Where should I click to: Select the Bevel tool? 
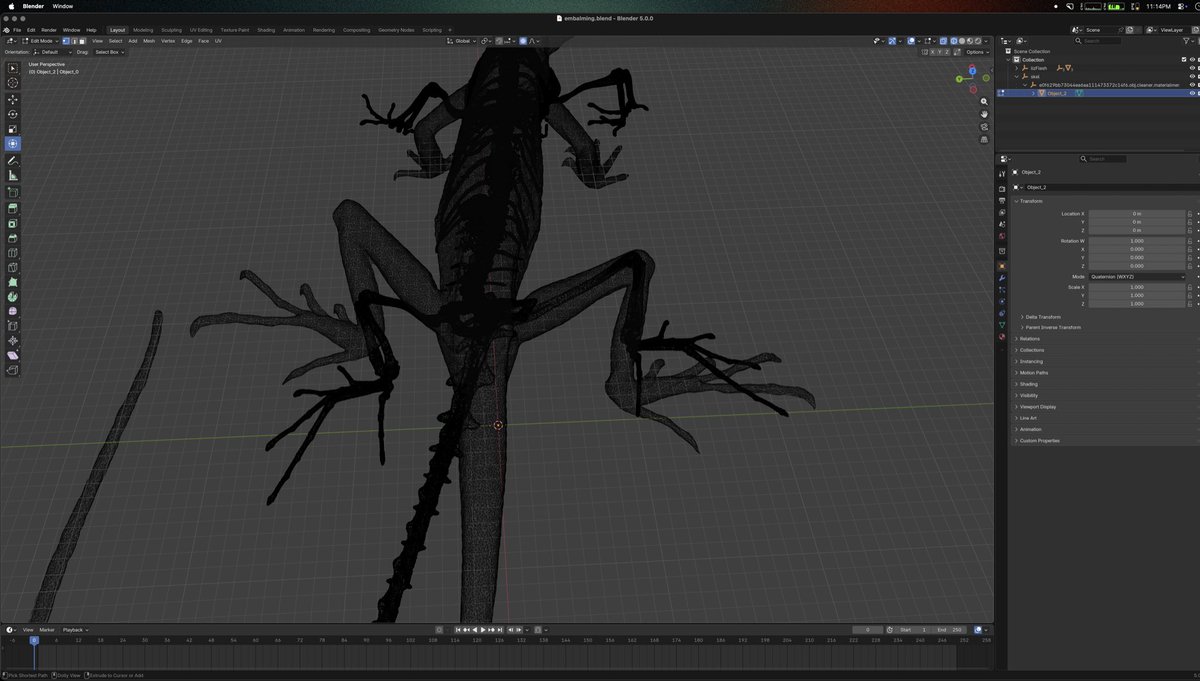[13, 238]
